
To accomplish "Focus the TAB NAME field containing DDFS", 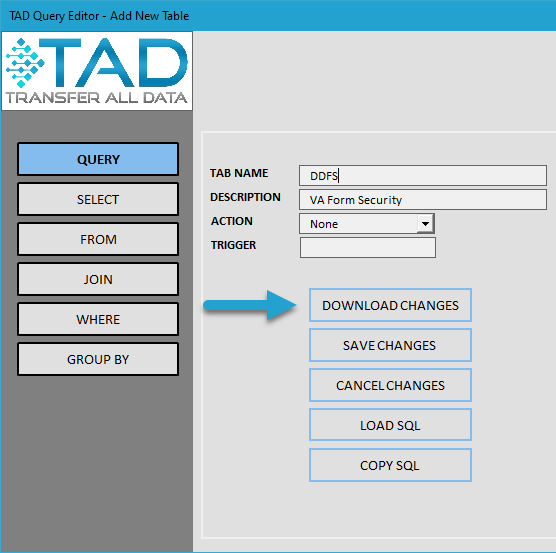I will pyautogui.click(x=423, y=175).
